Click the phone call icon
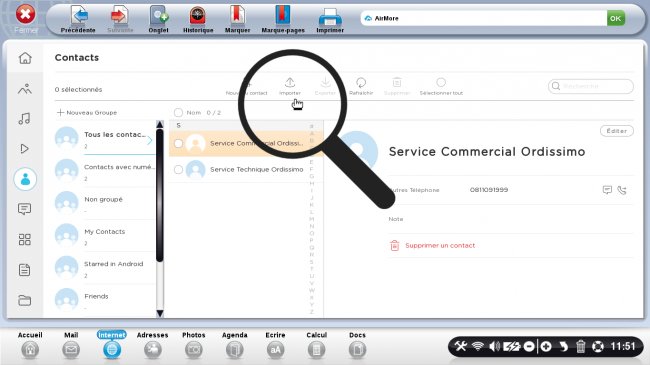Screen dimensions: 650x365 [622, 190]
